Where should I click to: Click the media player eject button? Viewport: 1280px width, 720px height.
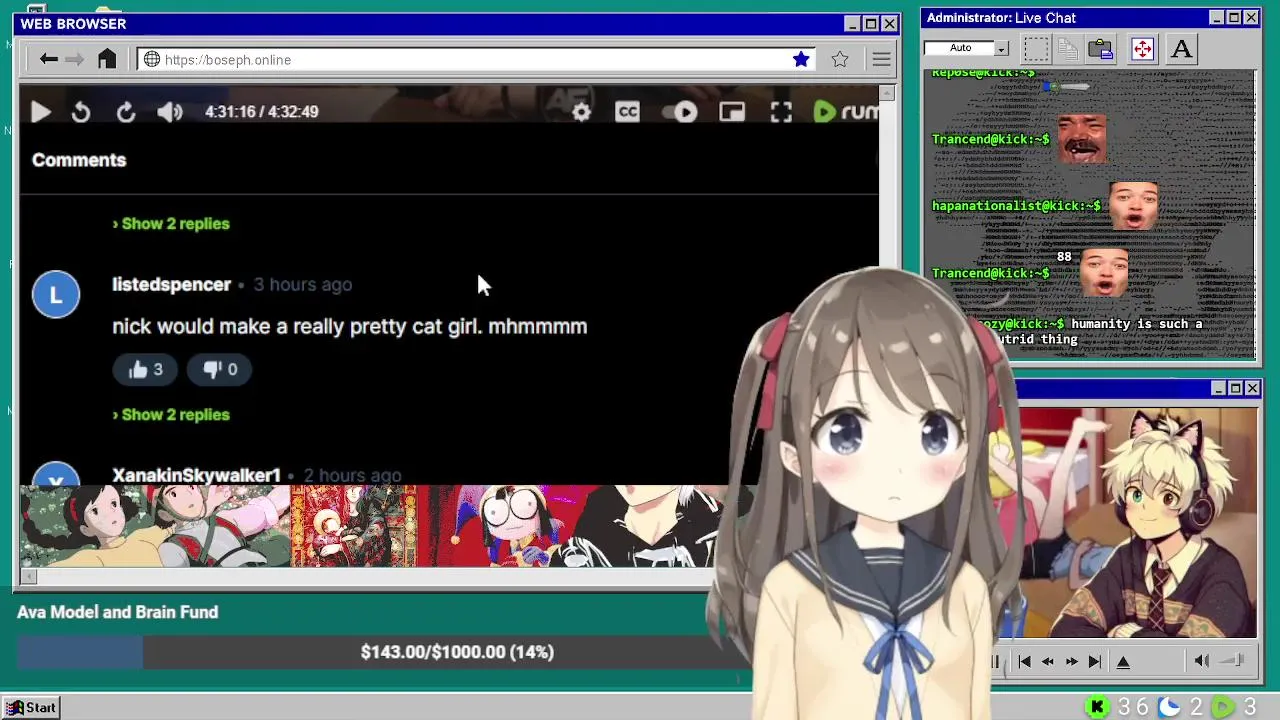pos(1123,661)
